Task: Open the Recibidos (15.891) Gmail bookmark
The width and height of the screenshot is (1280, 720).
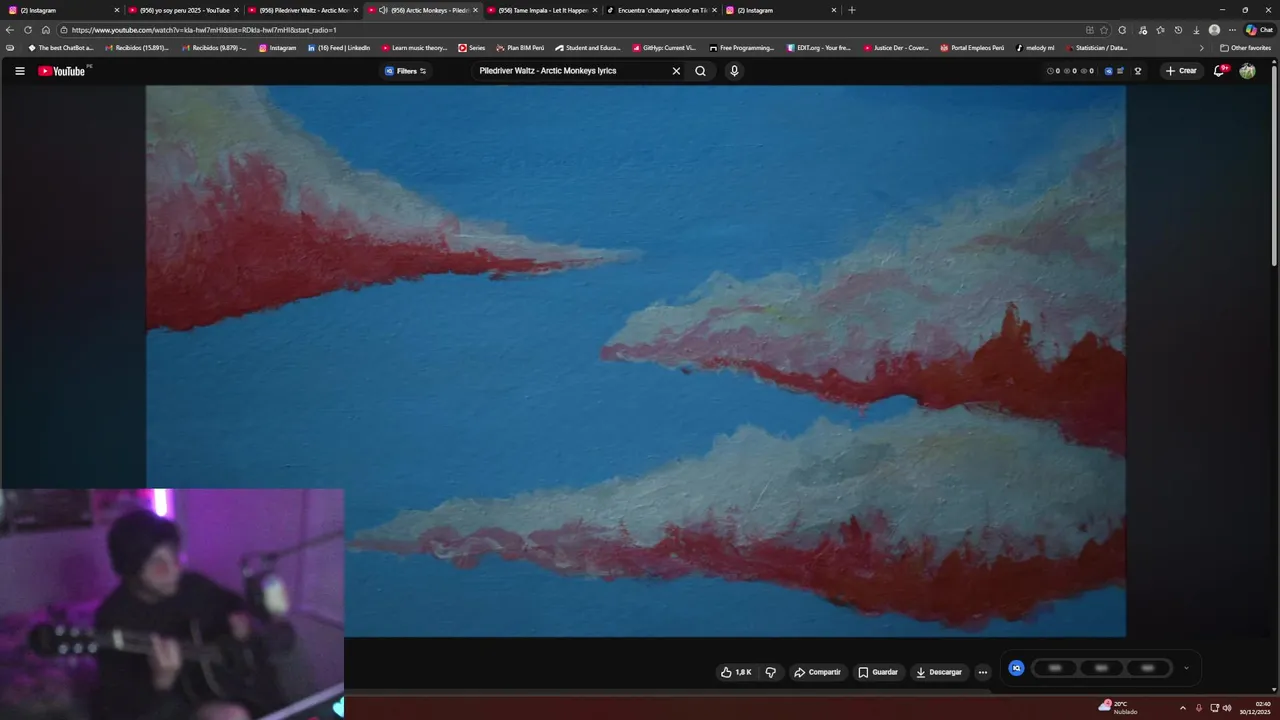Action: (x=137, y=48)
